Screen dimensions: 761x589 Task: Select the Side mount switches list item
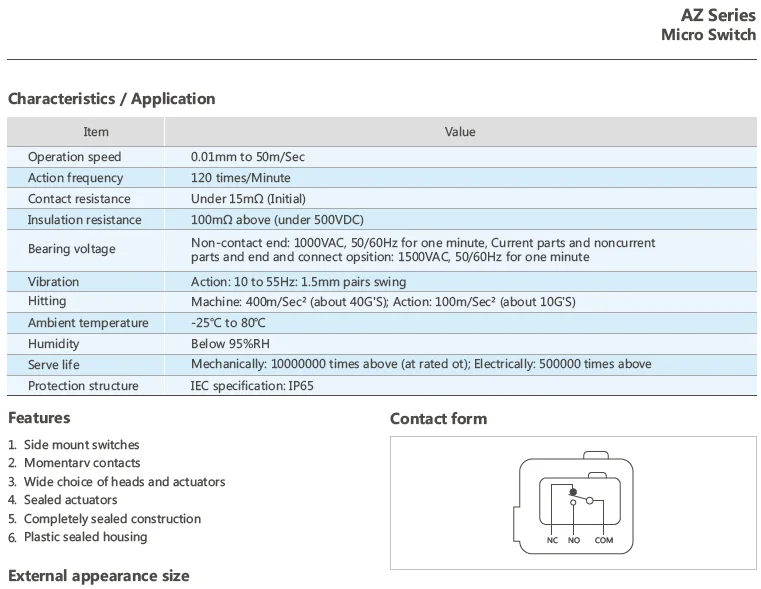pos(82,445)
